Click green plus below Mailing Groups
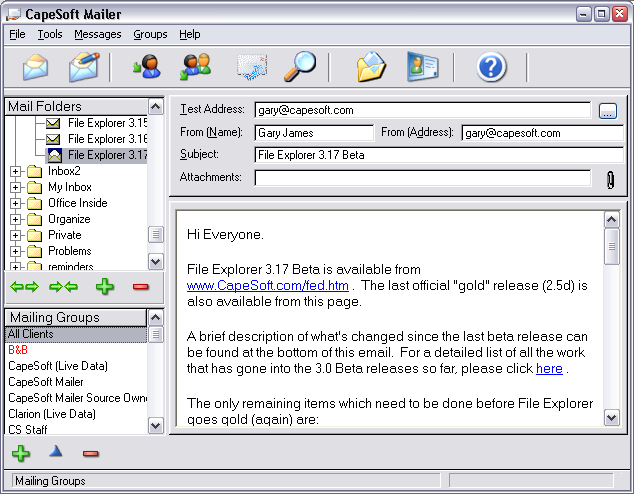This screenshot has width=635, height=494. click(x=21, y=453)
